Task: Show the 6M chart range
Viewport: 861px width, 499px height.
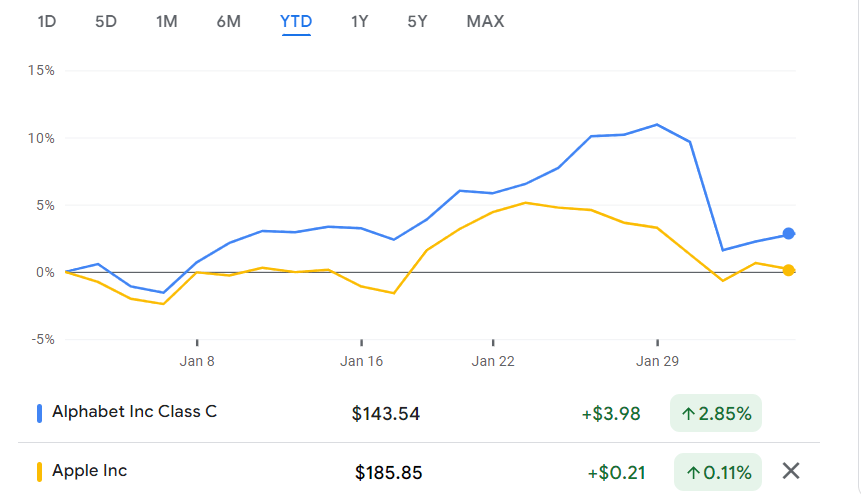Action: [229, 21]
